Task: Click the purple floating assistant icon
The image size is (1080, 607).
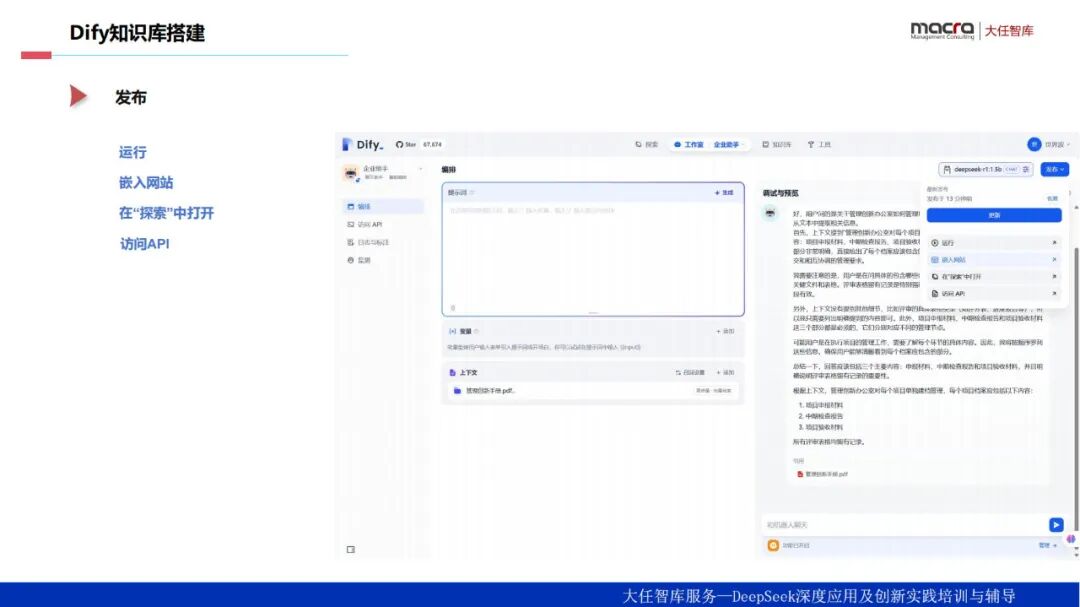Action: click(1070, 539)
